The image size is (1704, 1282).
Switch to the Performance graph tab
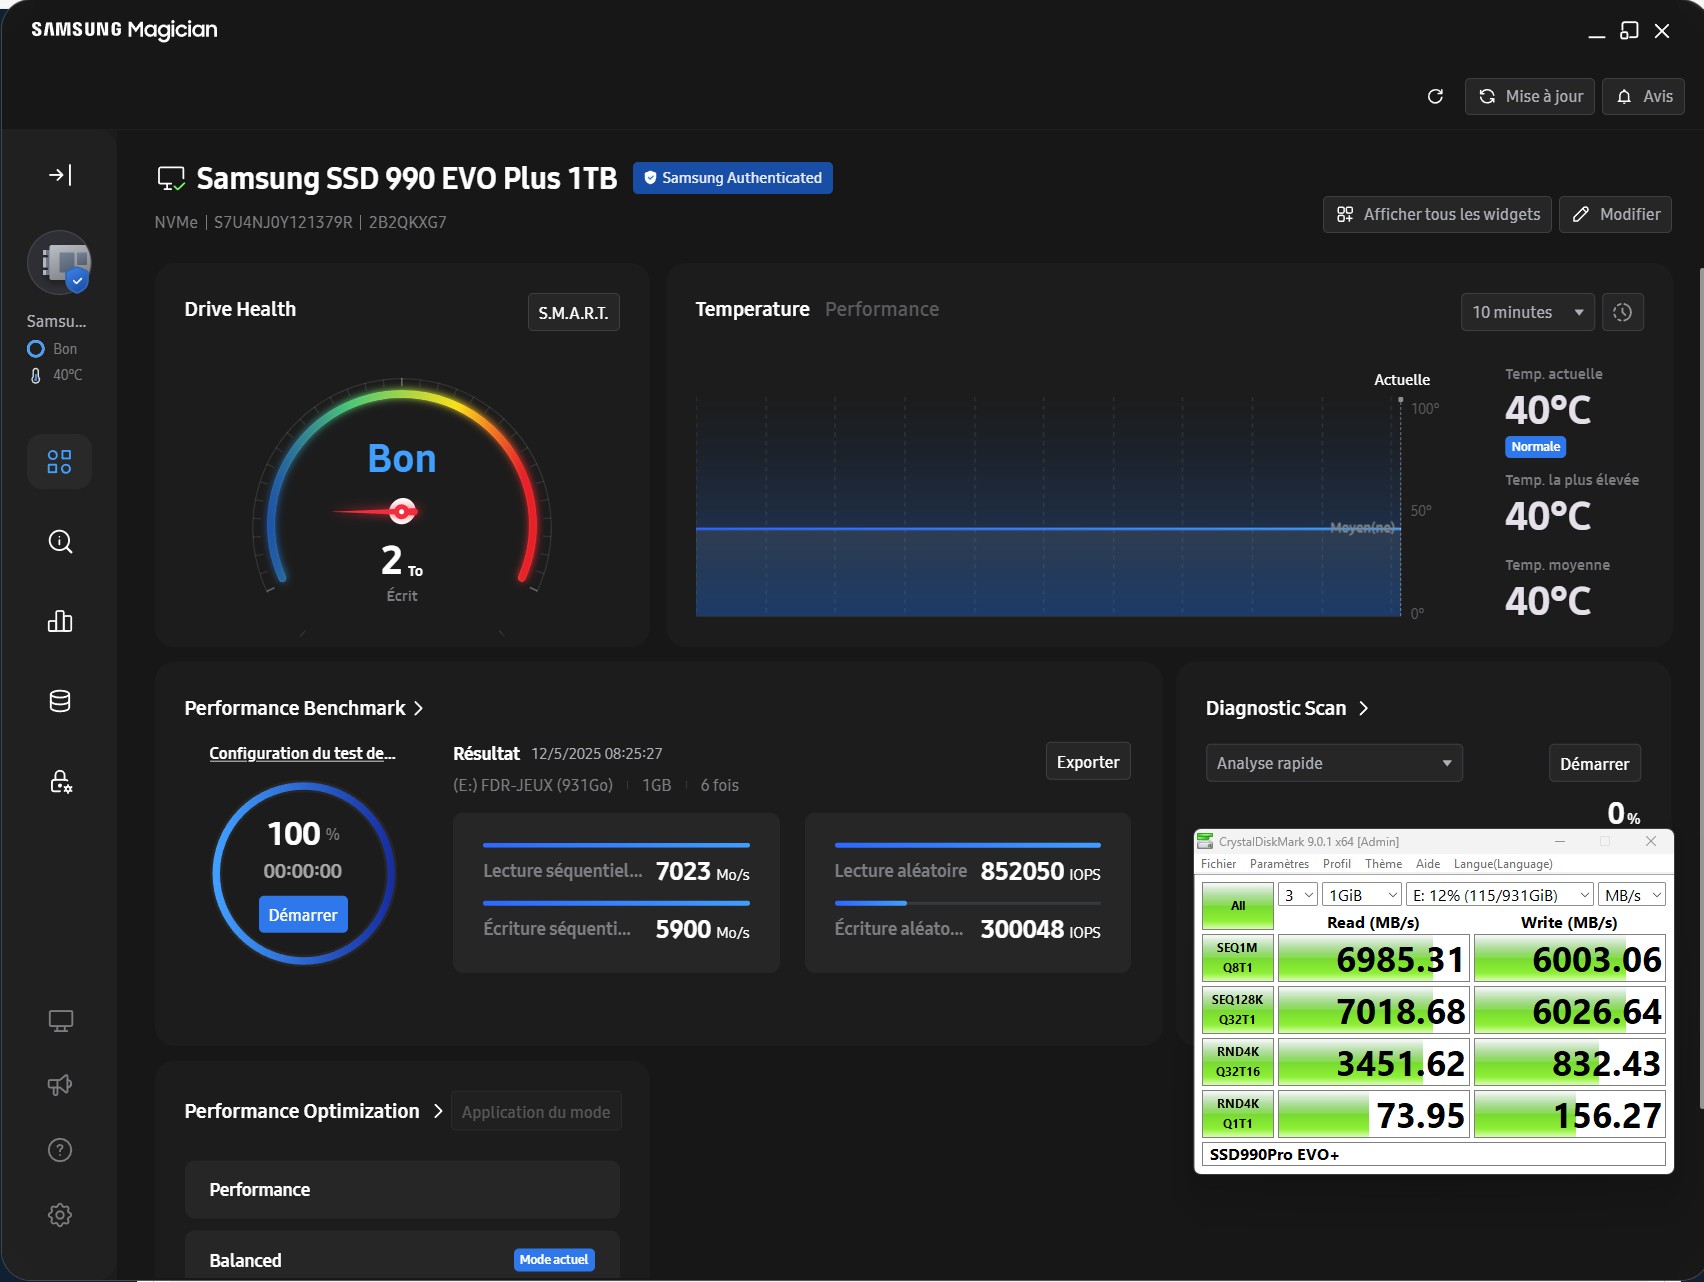pos(881,309)
